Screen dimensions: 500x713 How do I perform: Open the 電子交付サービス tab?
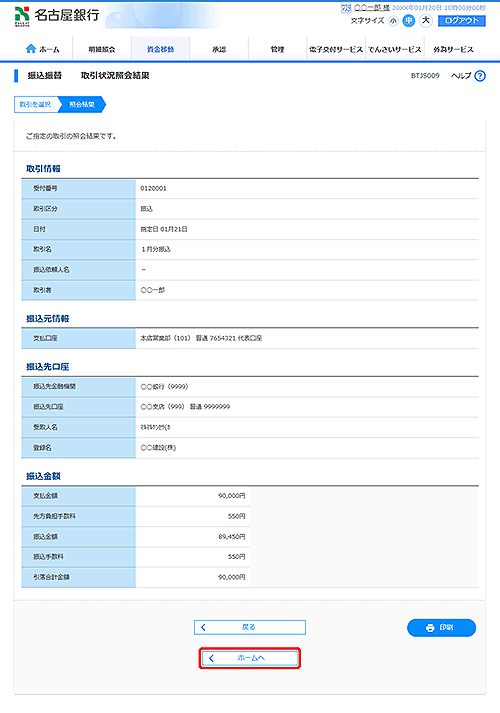[336, 49]
